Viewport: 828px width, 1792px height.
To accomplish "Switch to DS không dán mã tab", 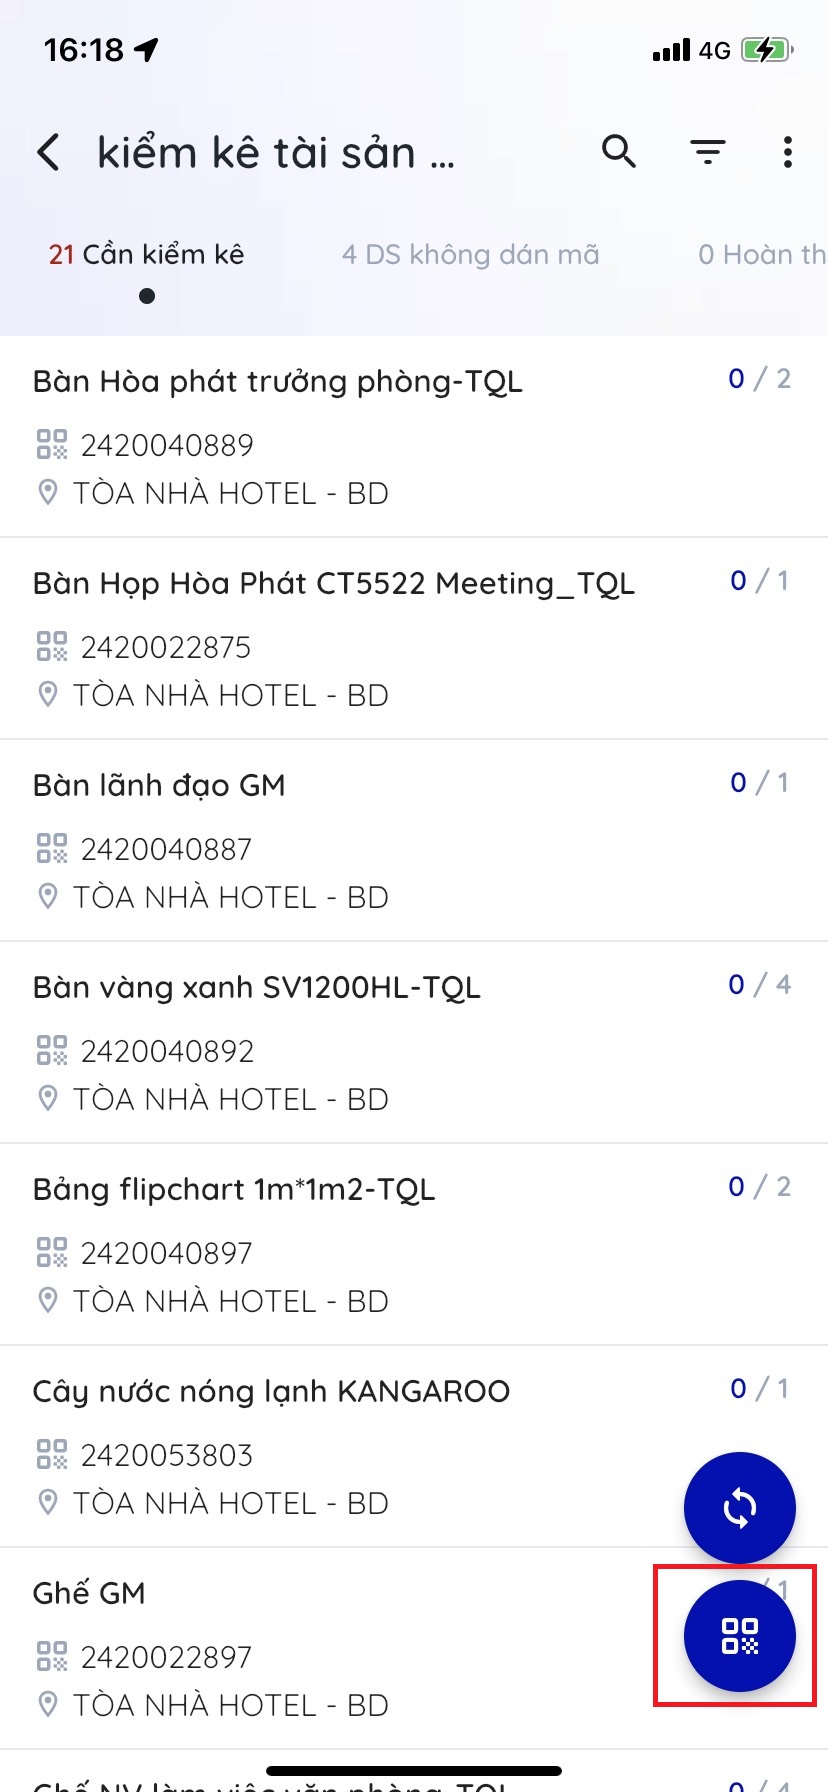I will tap(470, 255).
